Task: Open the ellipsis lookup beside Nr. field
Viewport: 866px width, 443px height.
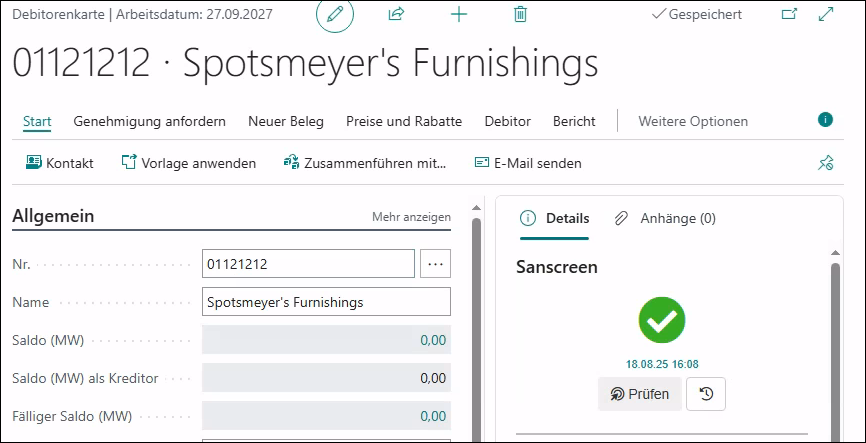Action: (435, 264)
